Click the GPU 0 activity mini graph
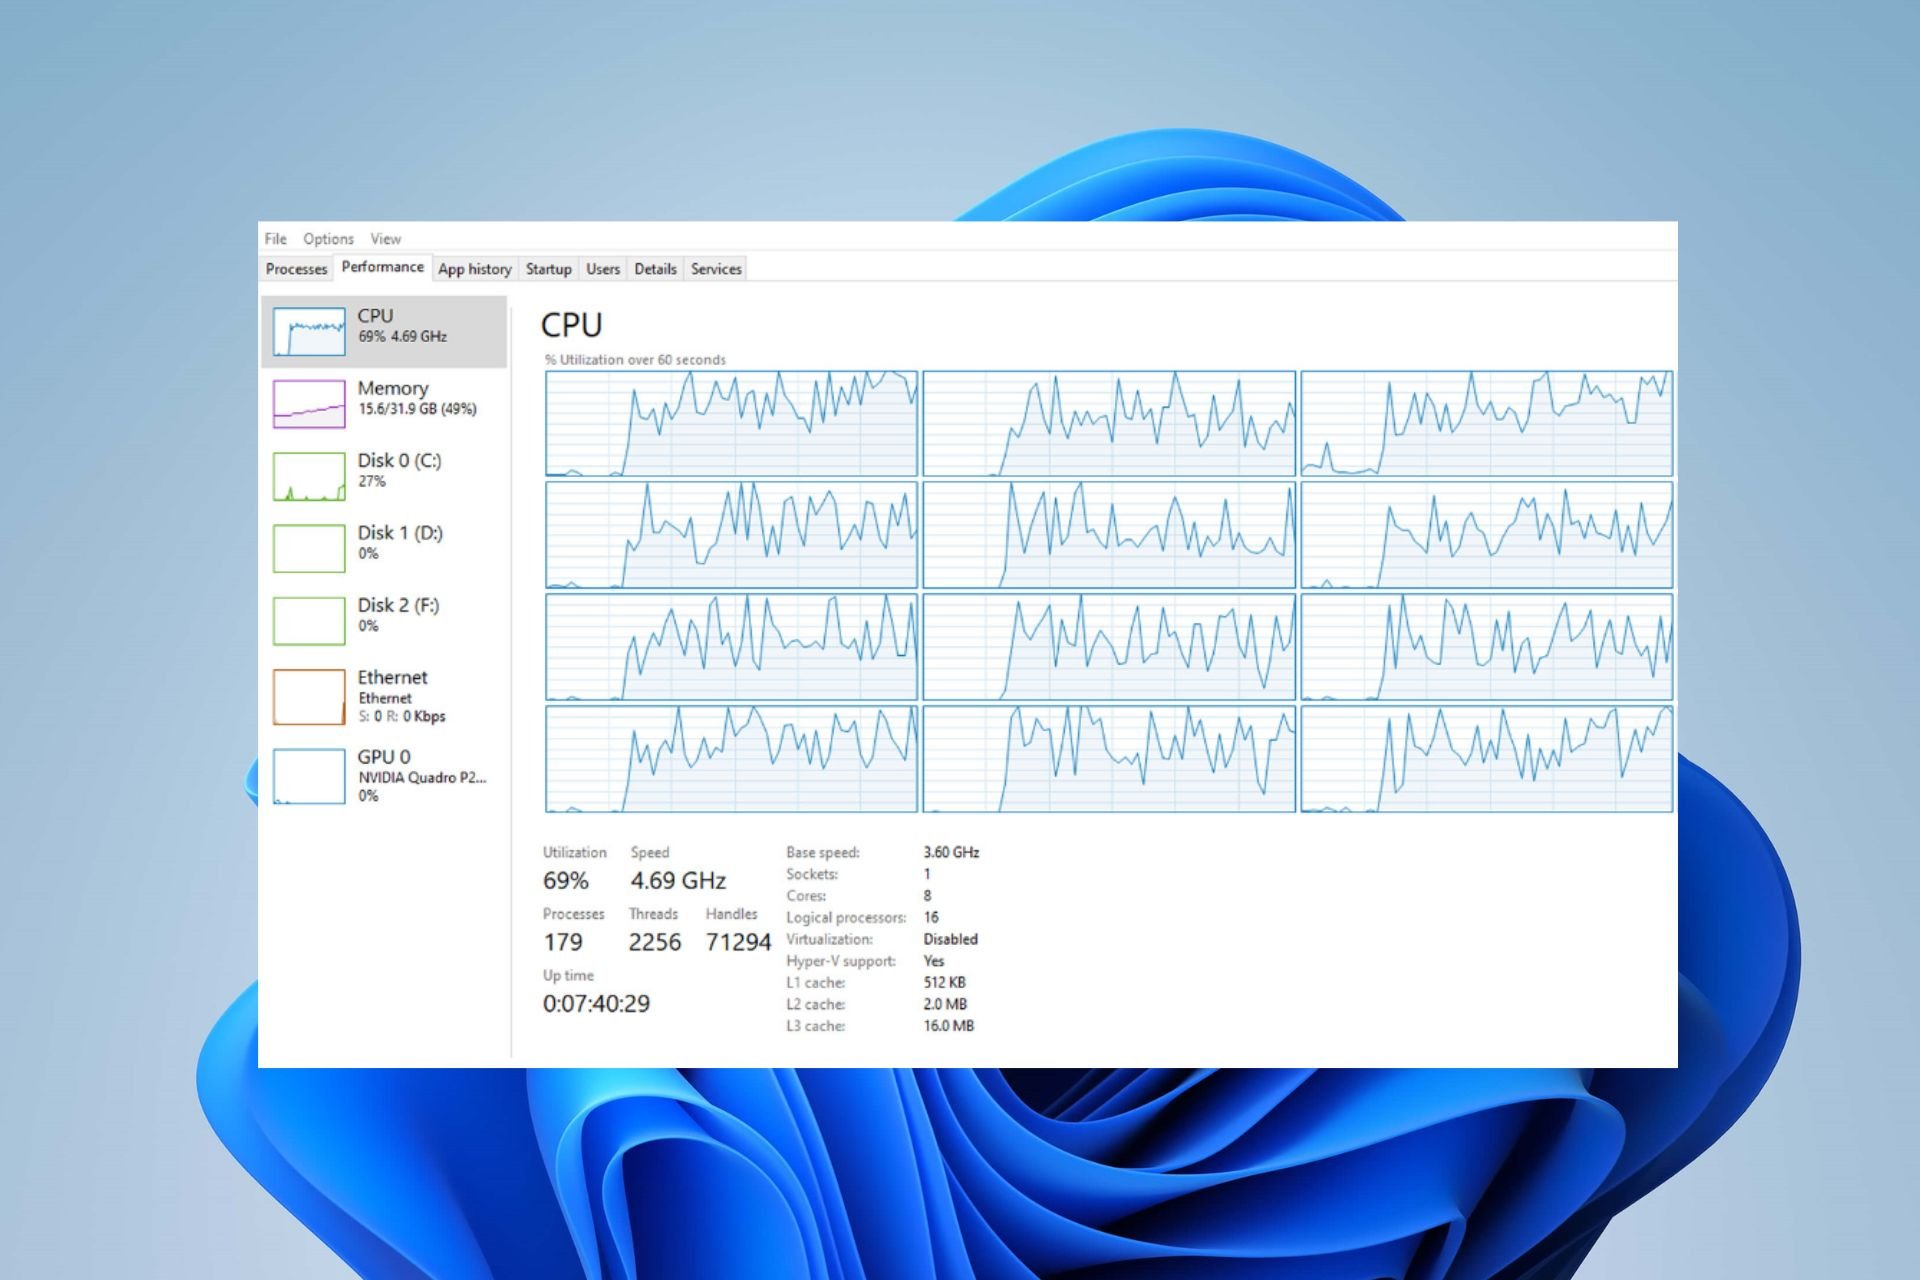This screenshot has height=1280, width=1920. (308, 776)
